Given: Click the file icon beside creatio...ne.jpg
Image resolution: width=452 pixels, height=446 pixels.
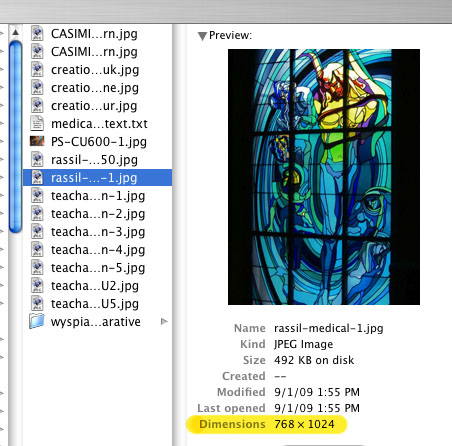Looking at the screenshot, I should pos(37,88).
